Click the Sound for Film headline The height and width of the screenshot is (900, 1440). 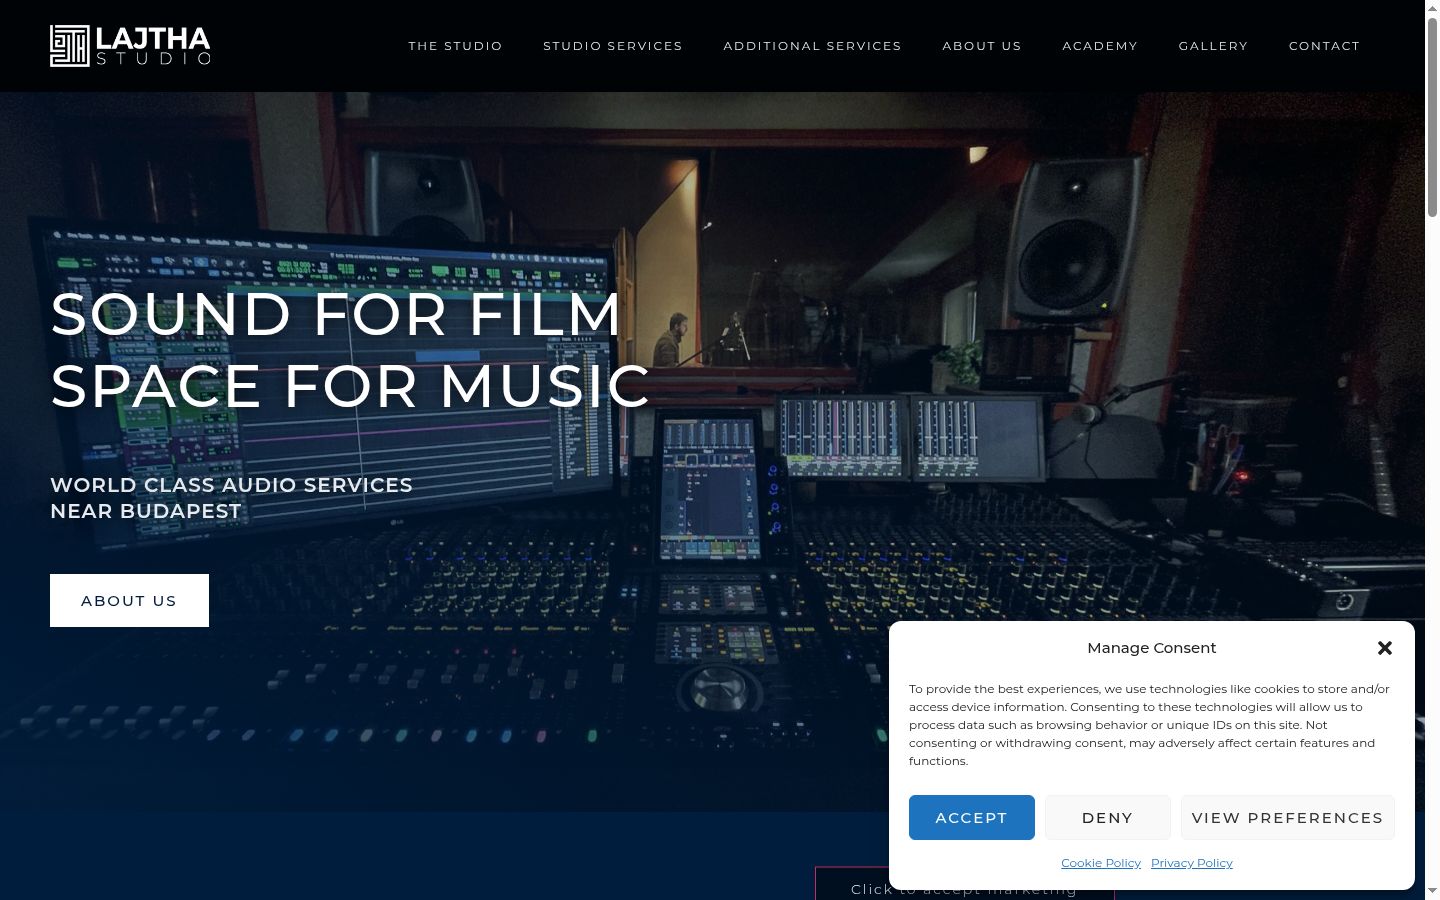coord(350,349)
